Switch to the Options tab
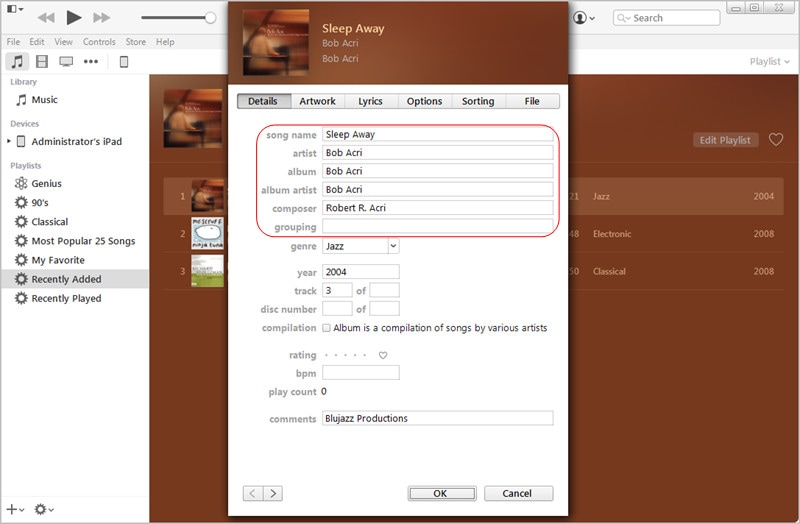The width and height of the screenshot is (800, 524). [424, 101]
